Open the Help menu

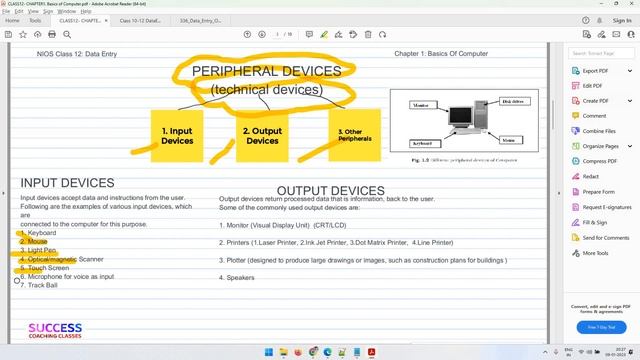click(86, 11)
